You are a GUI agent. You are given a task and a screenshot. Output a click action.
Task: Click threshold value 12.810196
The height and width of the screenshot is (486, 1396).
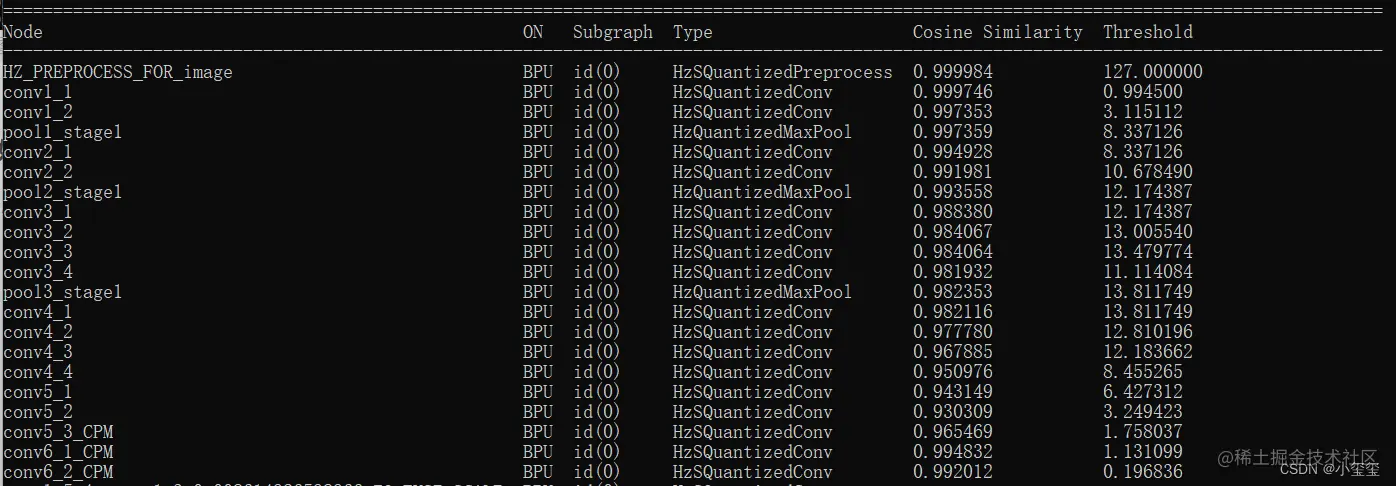[1148, 332]
